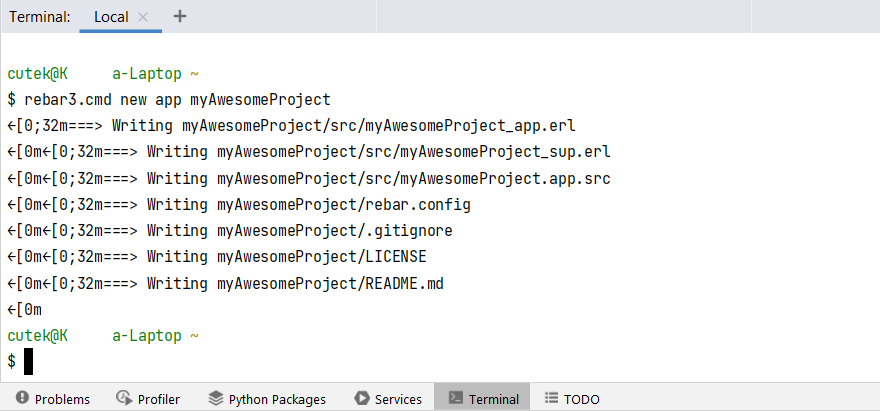Focus the terminal cursor at the last prompt
The width and height of the screenshot is (880, 411).
30,361
